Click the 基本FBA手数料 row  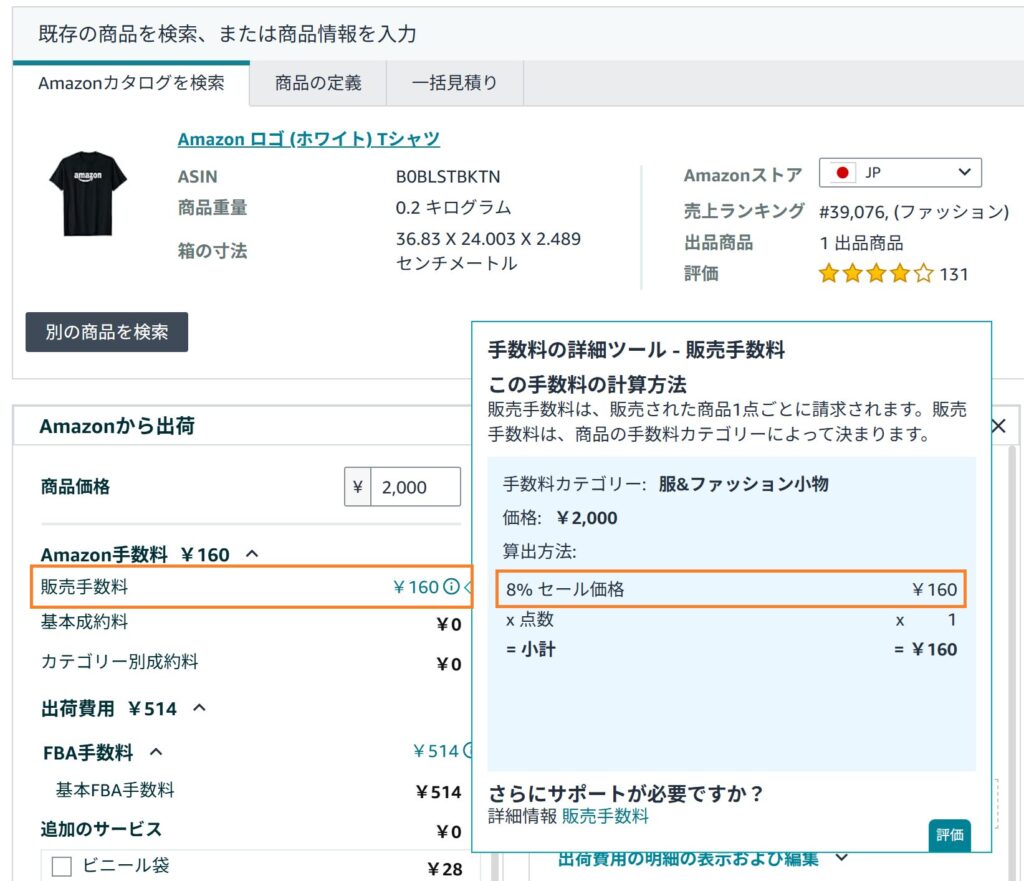pyautogui.click(x=258, y=791)
